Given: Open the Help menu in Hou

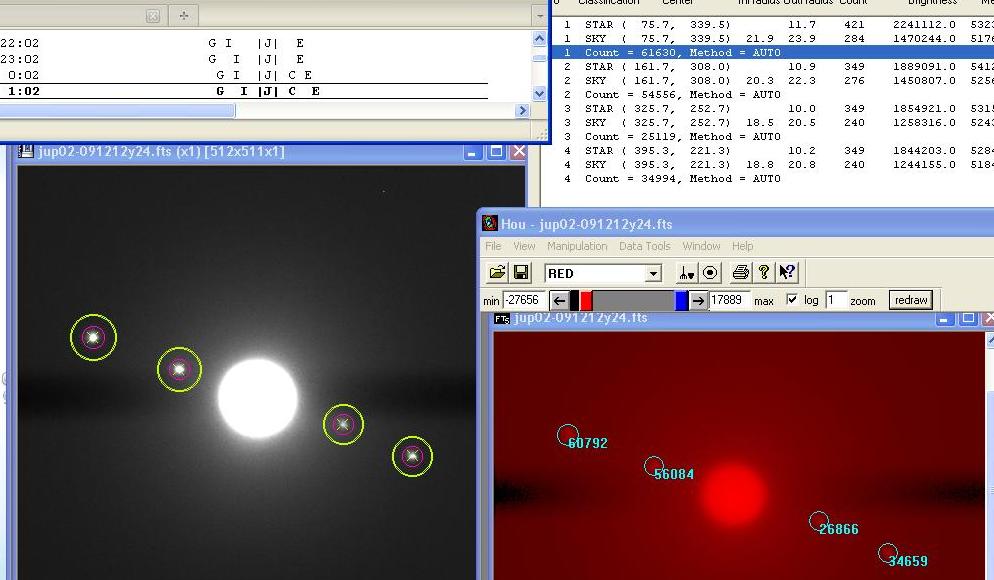Looking at the screenshot, I should 742,246.
